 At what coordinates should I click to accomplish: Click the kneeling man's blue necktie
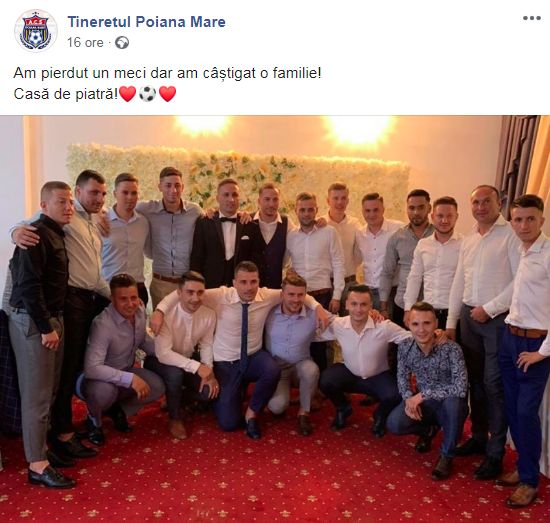coord(244,331)
